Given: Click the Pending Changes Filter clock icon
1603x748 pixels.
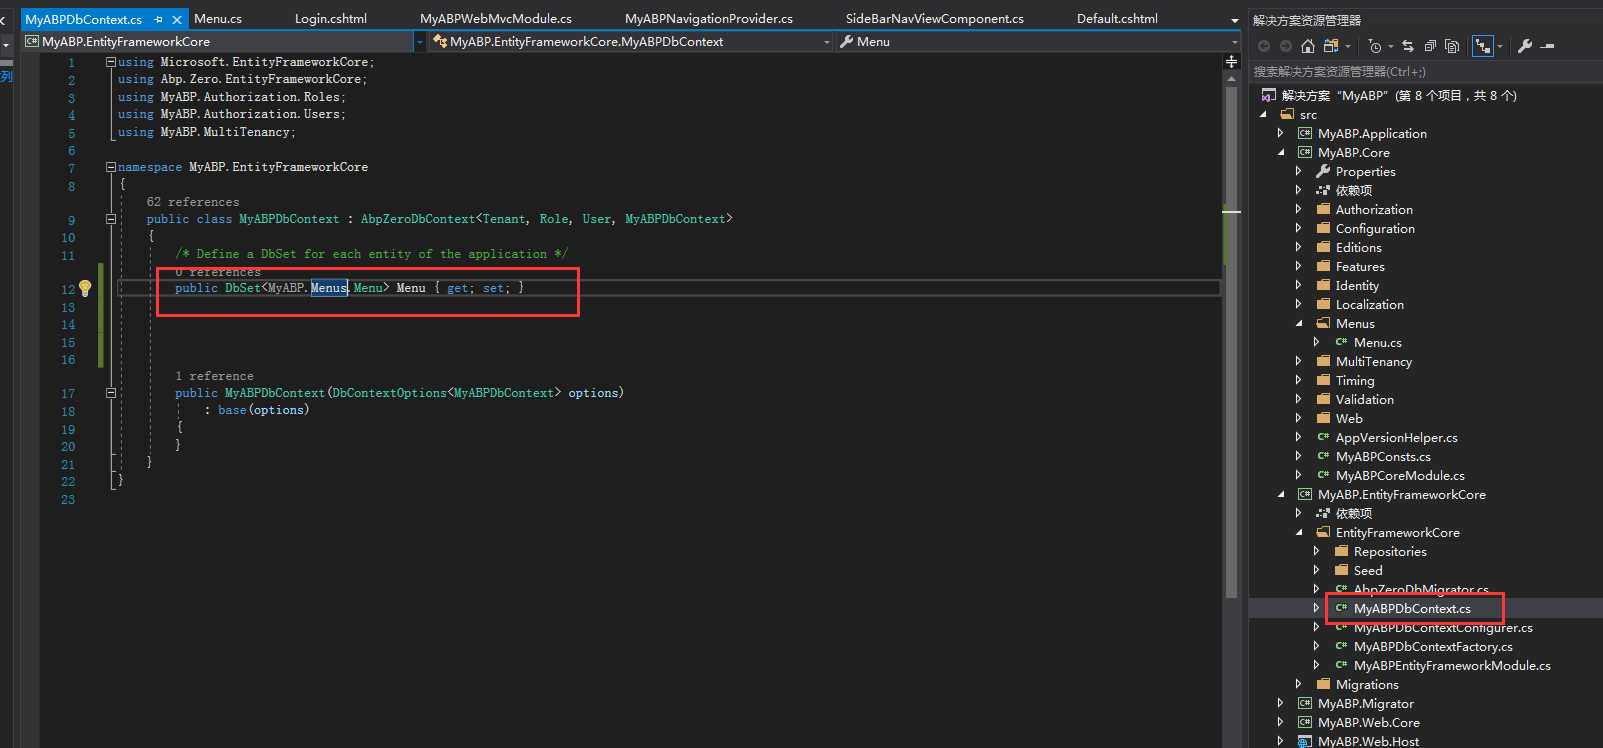Looking at the screenshot, I should [x=1375, y=46].
